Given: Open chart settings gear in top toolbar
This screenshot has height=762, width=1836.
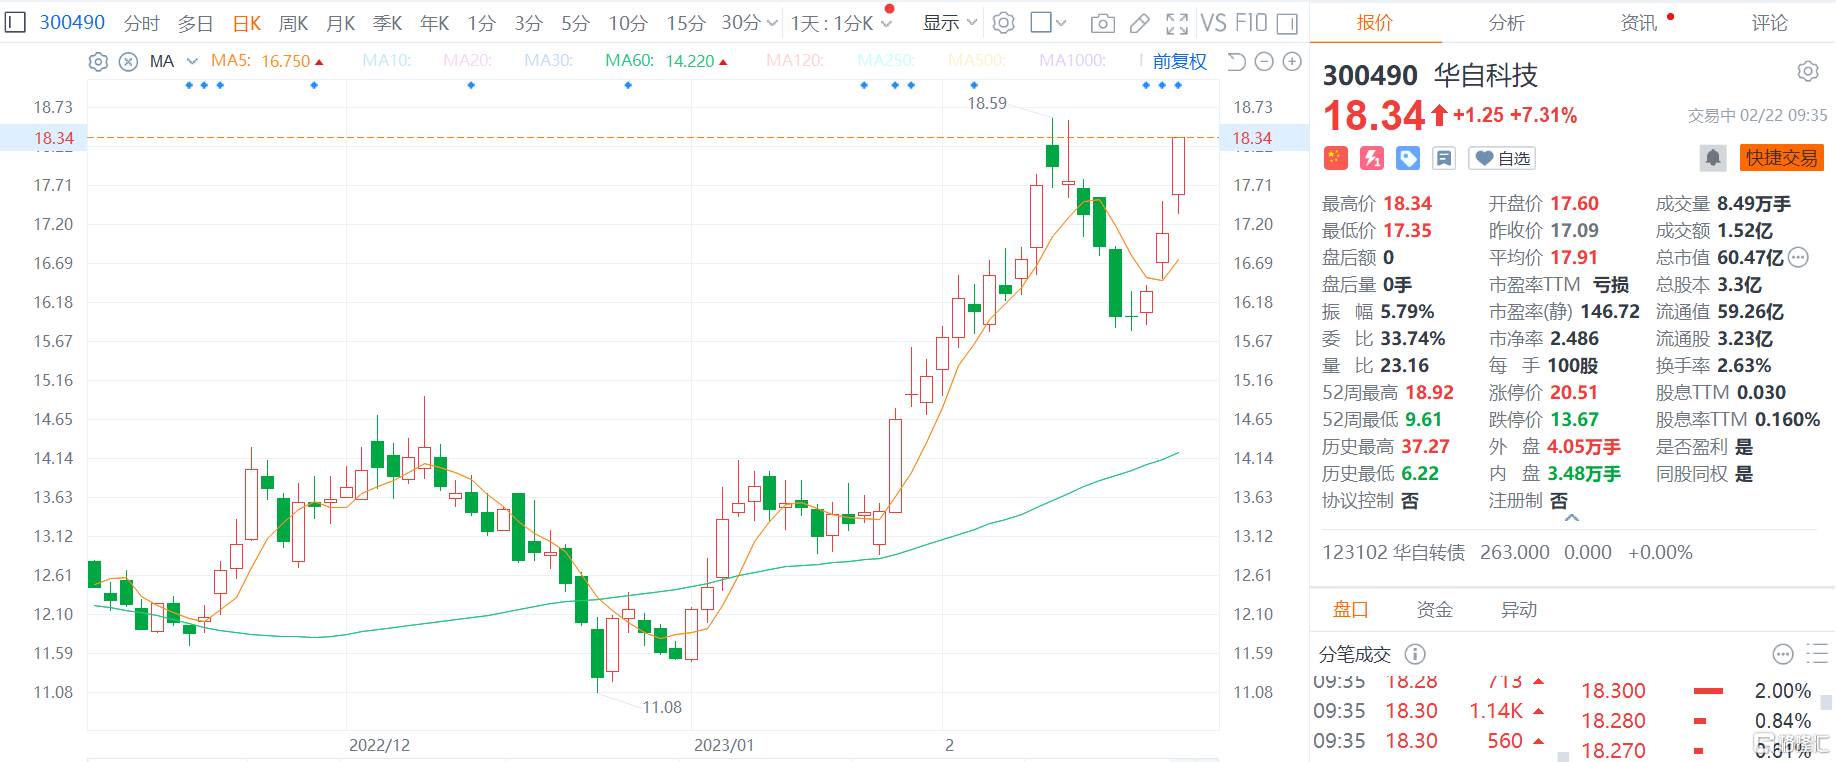Looking at the screenshot, I should tap(1004, 23).
